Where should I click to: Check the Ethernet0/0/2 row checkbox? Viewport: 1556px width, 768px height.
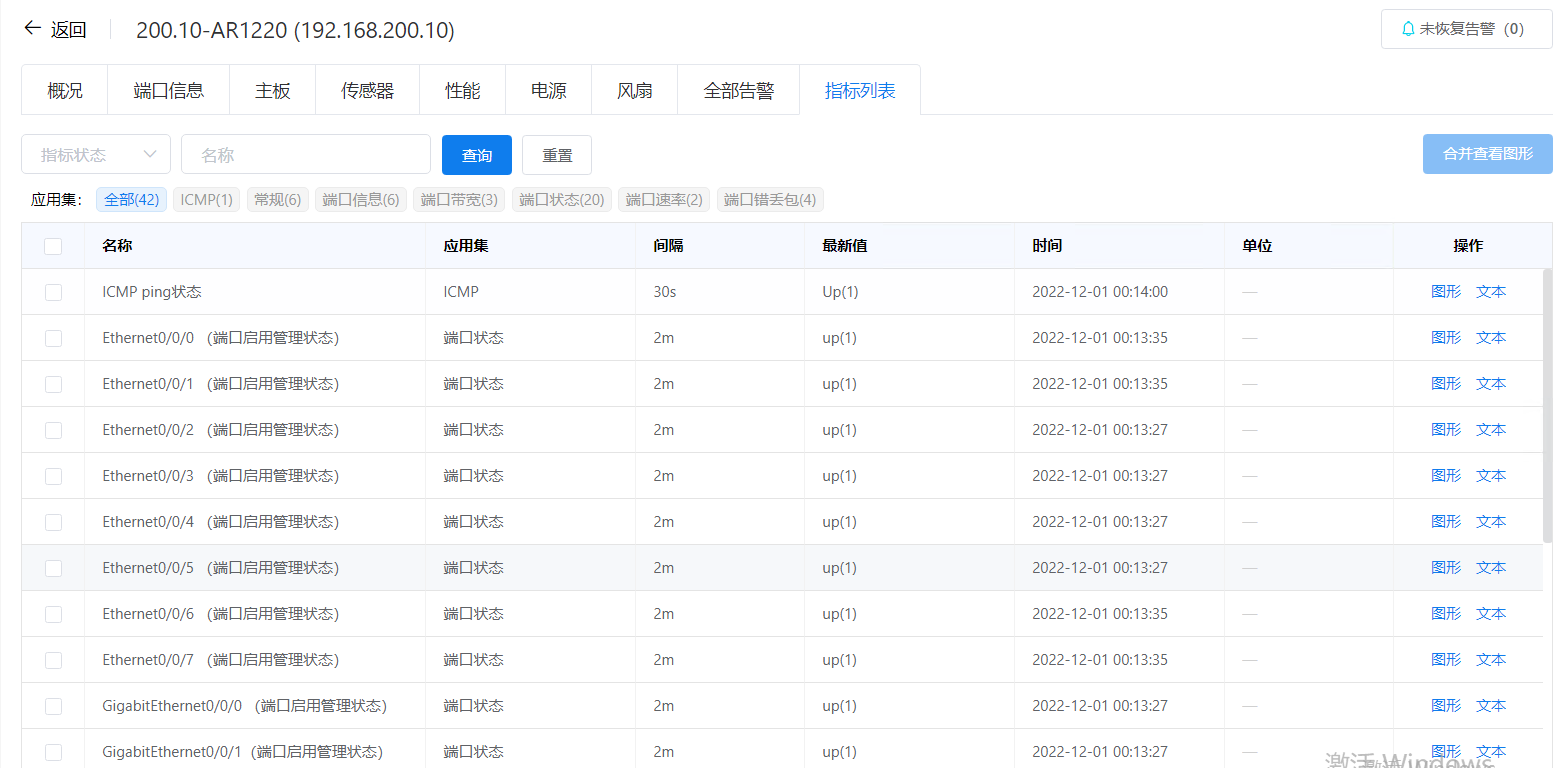point(53,430)
